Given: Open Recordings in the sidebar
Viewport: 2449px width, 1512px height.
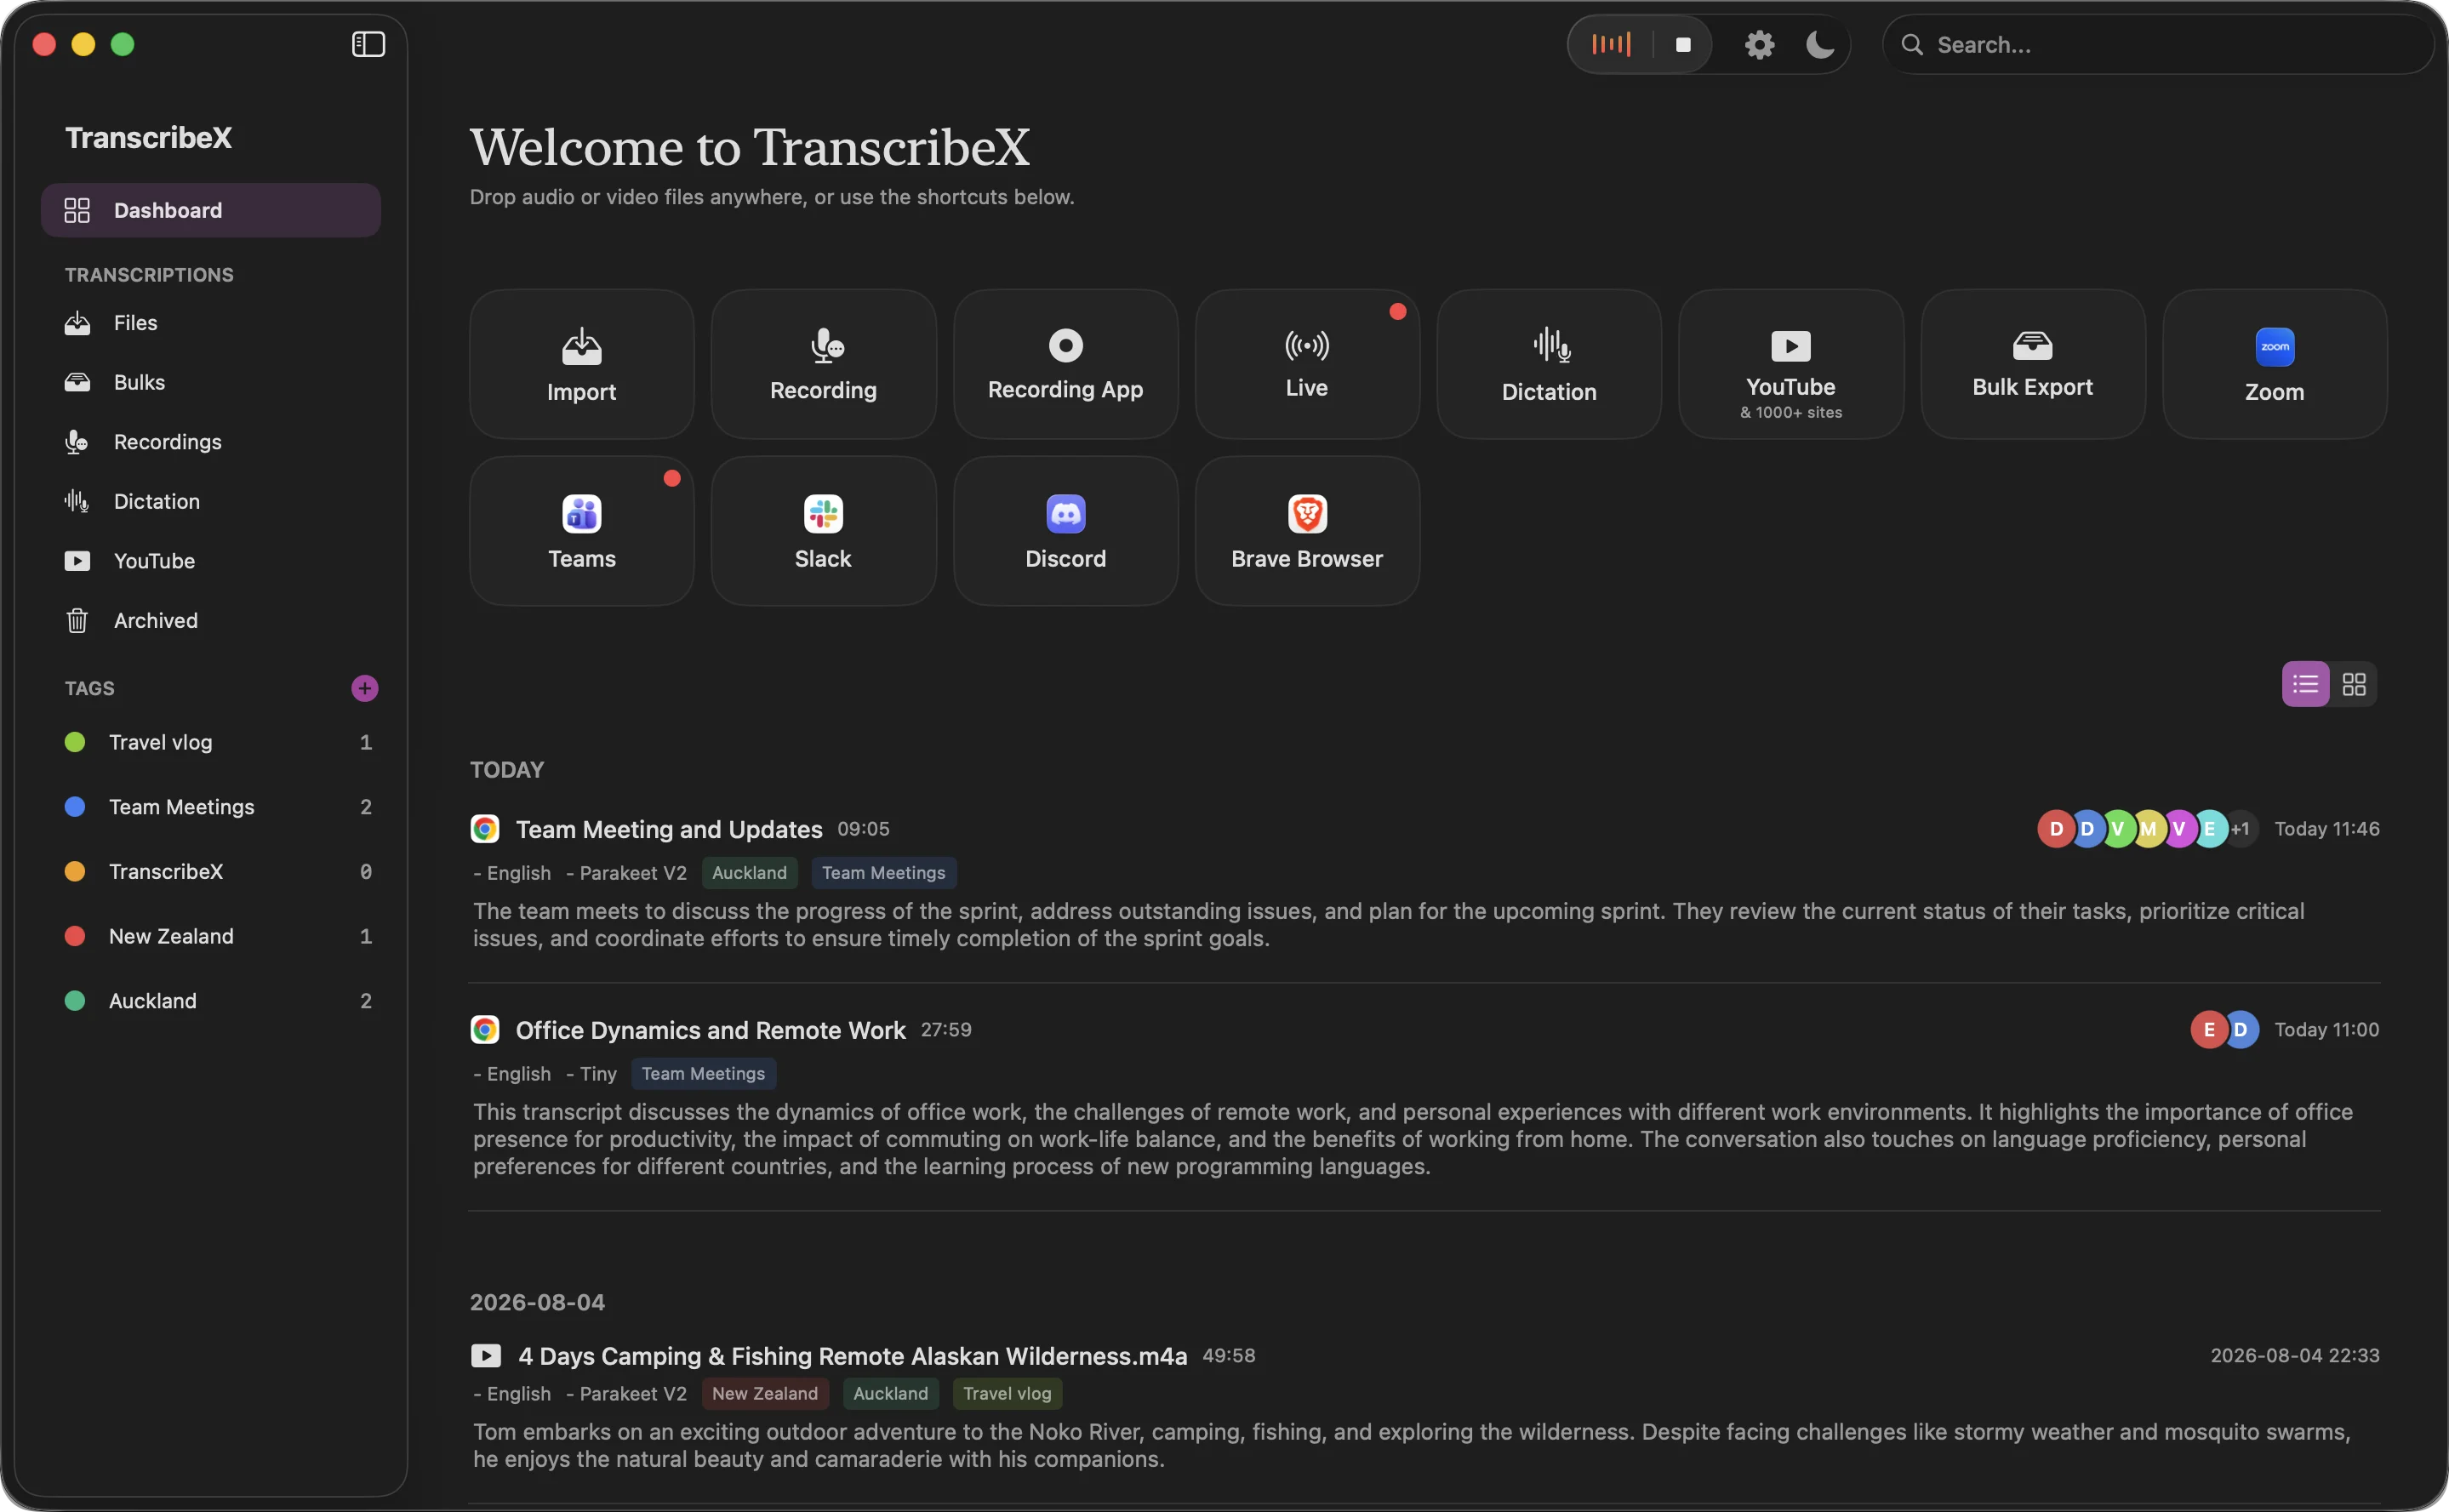Looking at the screenshot, I should pos(210,442).
